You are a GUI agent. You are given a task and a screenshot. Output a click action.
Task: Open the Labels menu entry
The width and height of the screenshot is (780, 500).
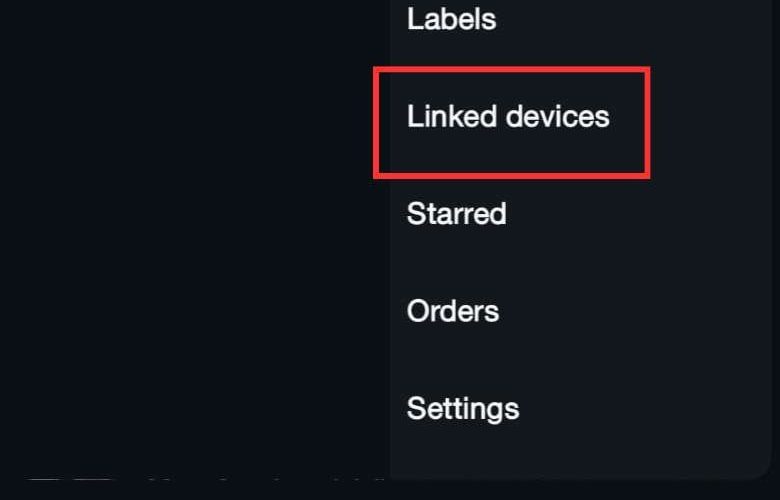point(451,19)
